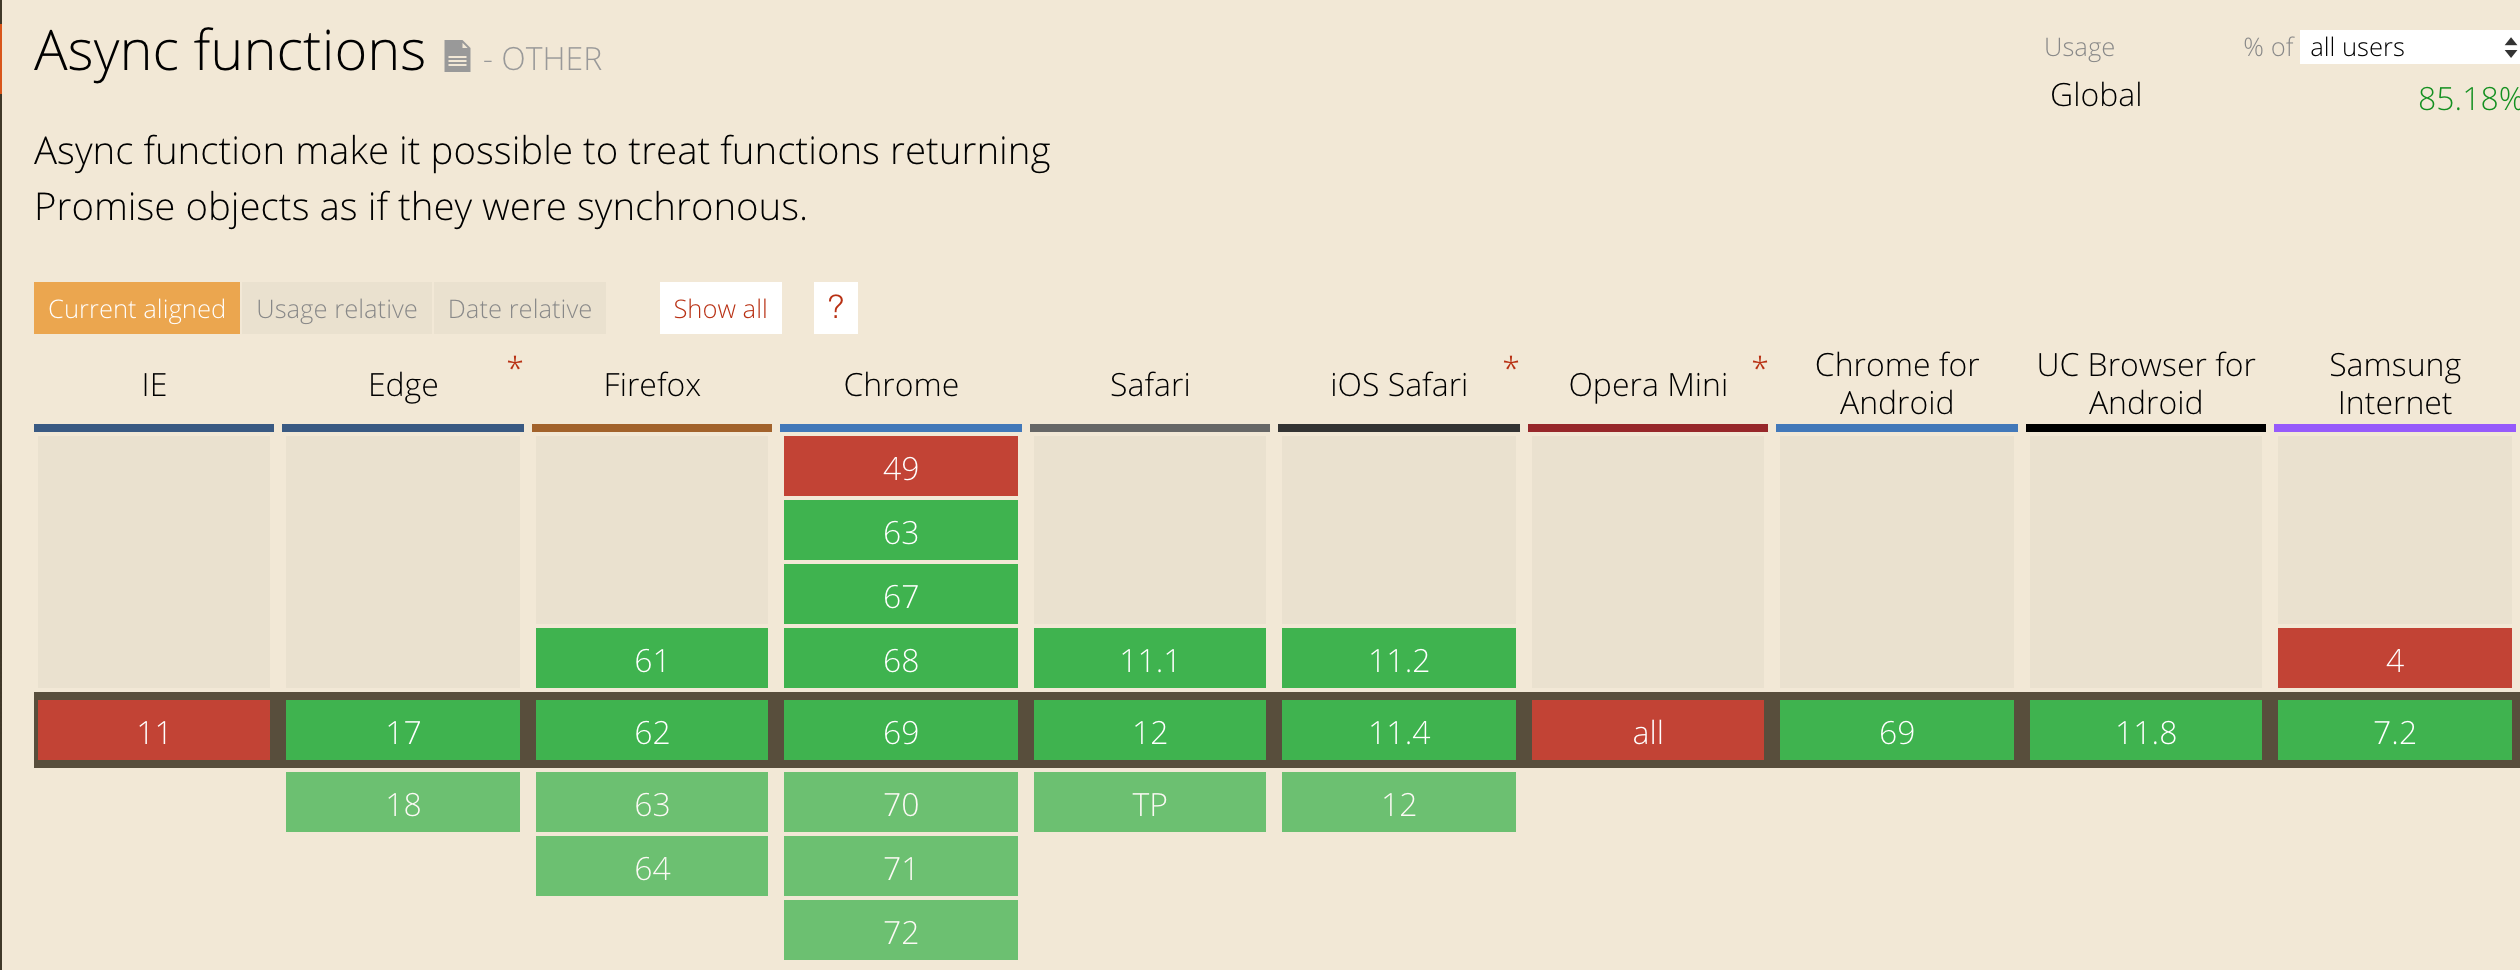
Task: Click the Edge 18 version cell
Action: pos(403,803)
